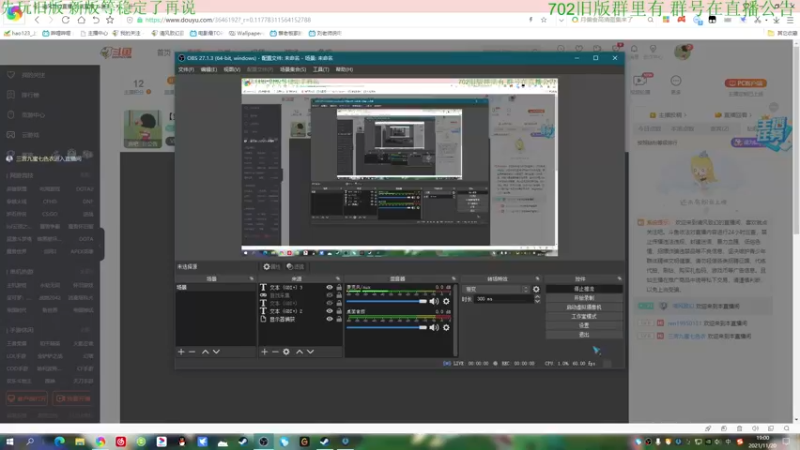The image size is (800, 450).
Task: Add a new source with the plus icon
Action: click(264, 352)
